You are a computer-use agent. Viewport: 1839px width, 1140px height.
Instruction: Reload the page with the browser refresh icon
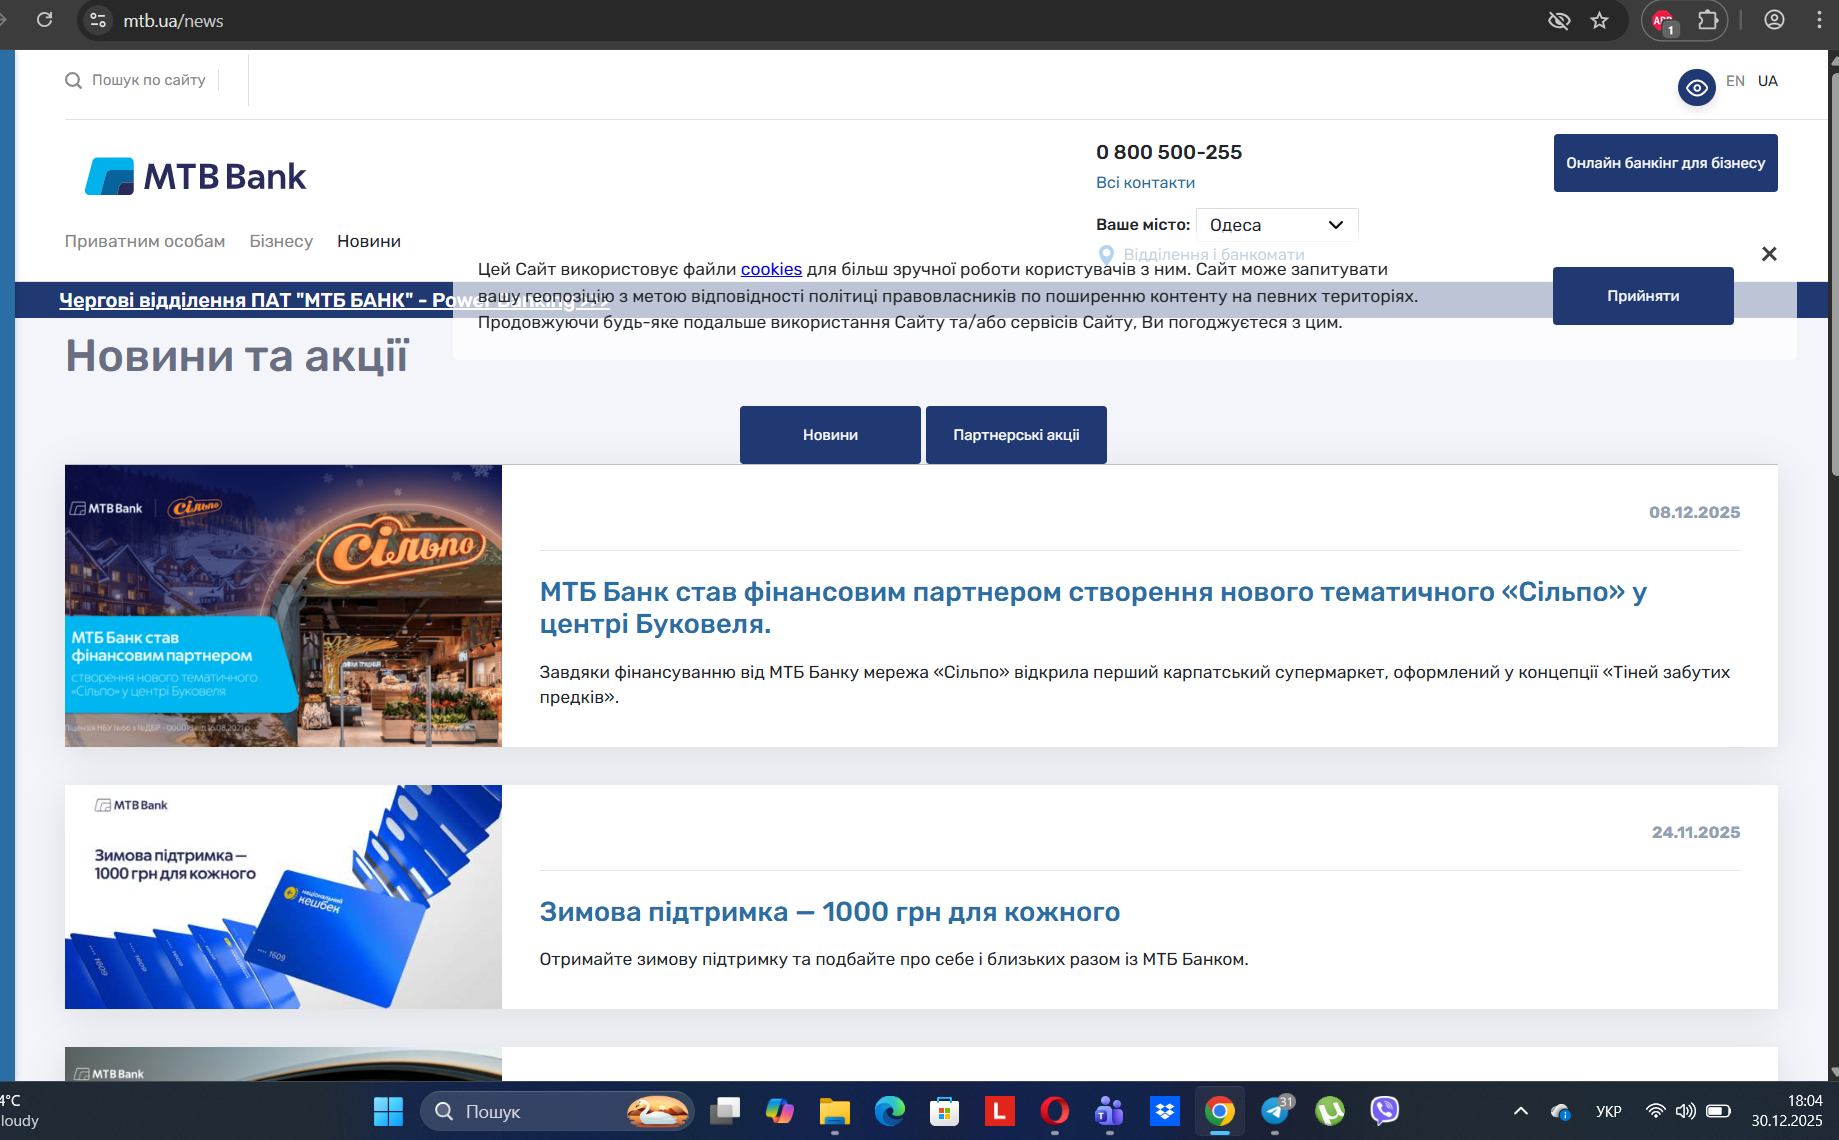44,20
